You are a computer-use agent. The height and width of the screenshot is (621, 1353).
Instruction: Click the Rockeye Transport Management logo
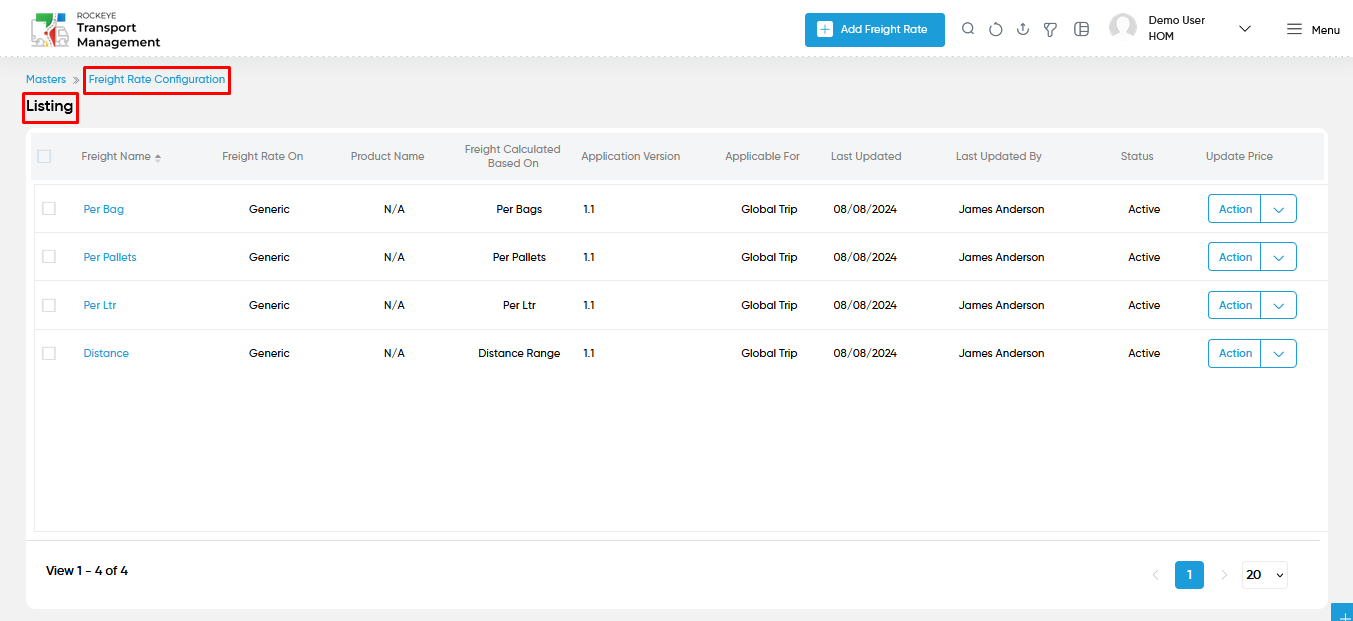[95, 30]
